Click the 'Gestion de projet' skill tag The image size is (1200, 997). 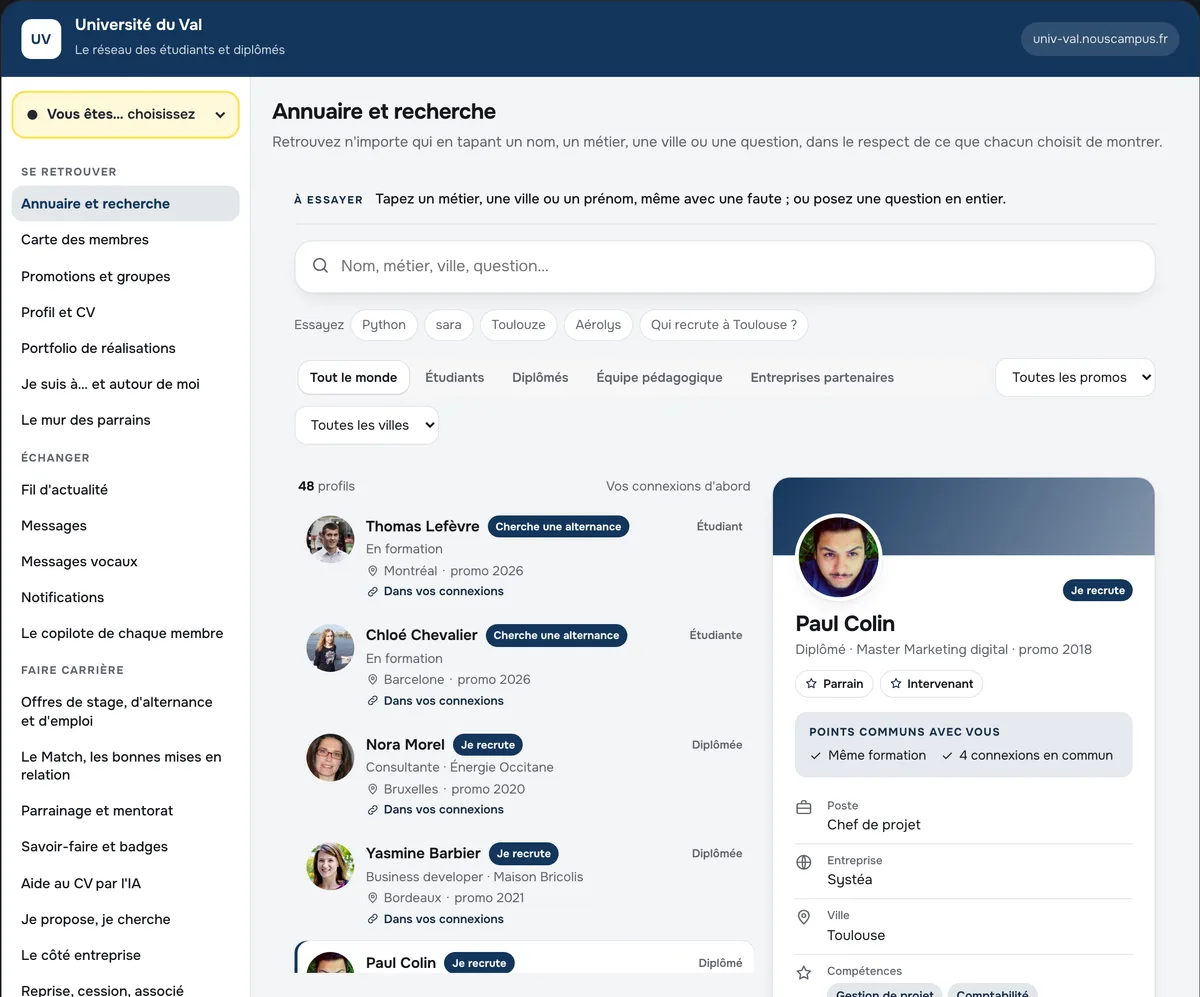[x=885, y=992]
